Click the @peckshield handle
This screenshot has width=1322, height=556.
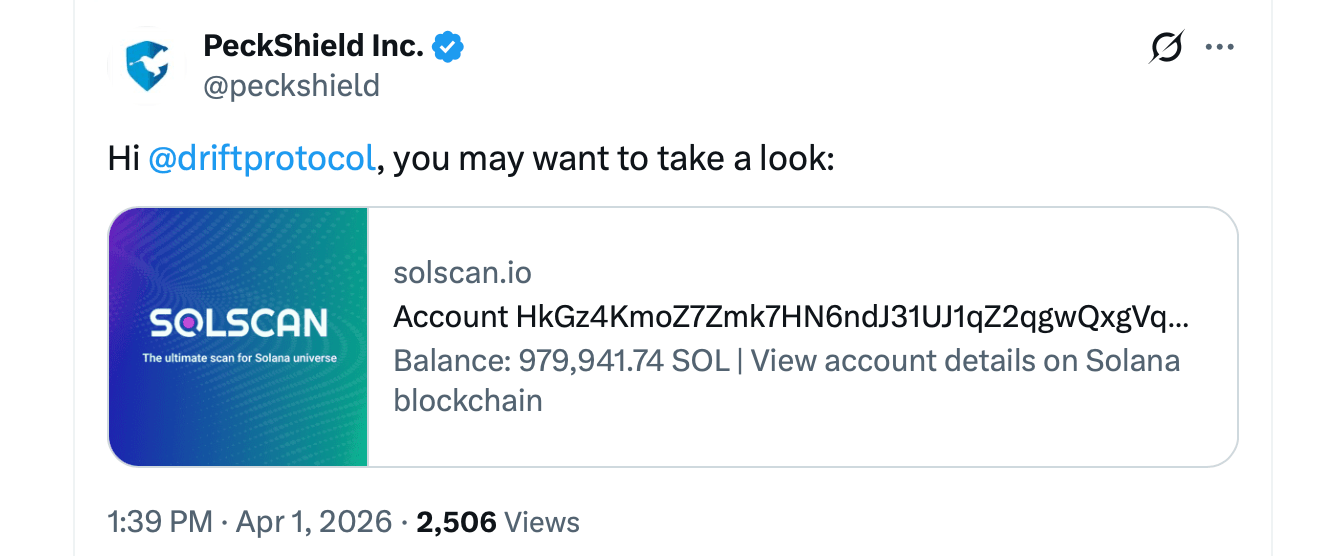(291, 86)
